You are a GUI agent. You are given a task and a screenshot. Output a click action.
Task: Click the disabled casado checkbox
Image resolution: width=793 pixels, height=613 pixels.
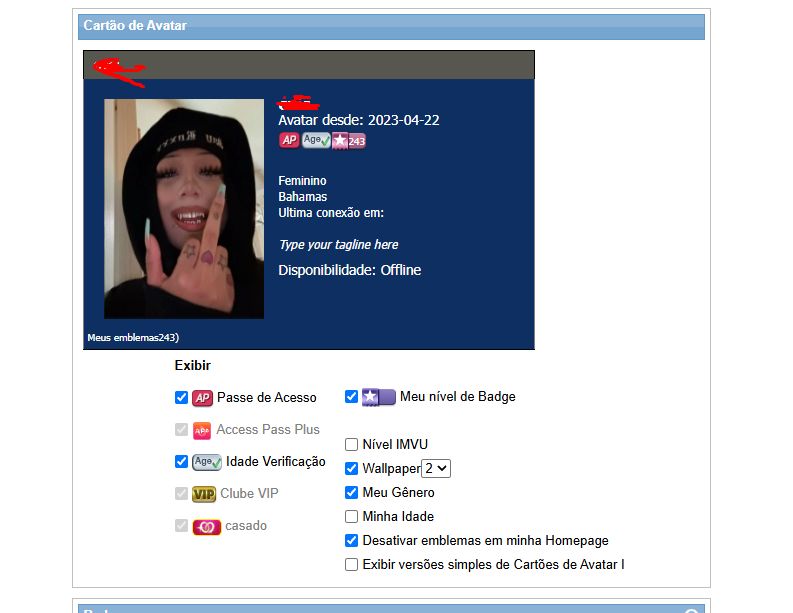click(182, 526)
